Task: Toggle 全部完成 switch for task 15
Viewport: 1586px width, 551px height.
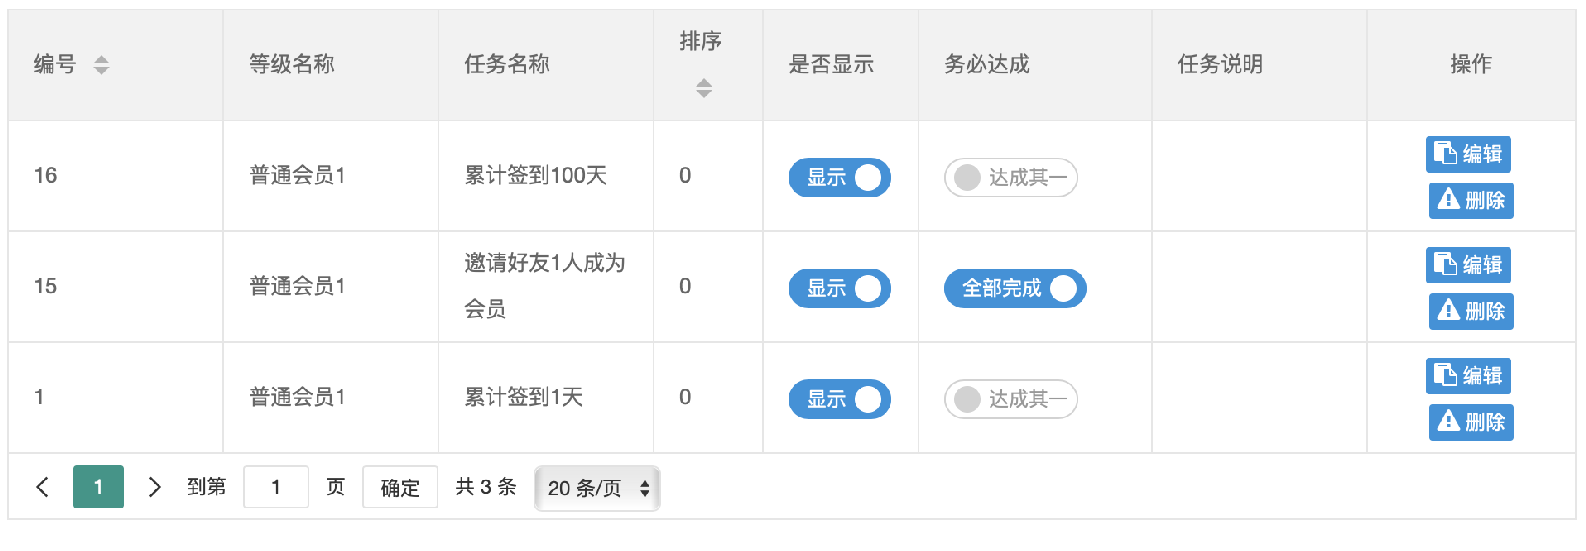Action: [x=1015, y=289]
